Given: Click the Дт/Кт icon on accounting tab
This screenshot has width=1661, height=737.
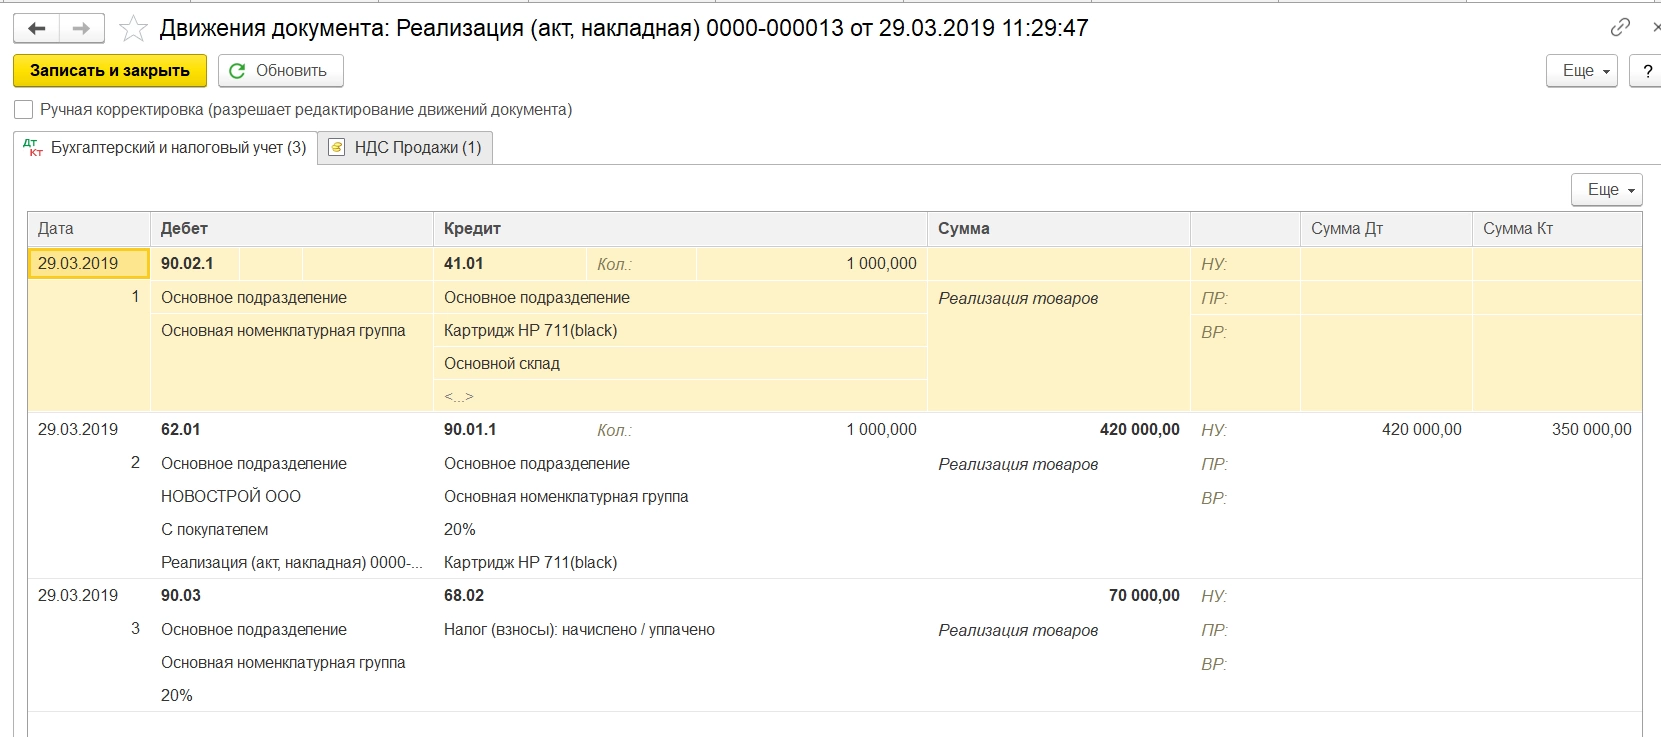Looking at the screenshot, I should point(33,148).
